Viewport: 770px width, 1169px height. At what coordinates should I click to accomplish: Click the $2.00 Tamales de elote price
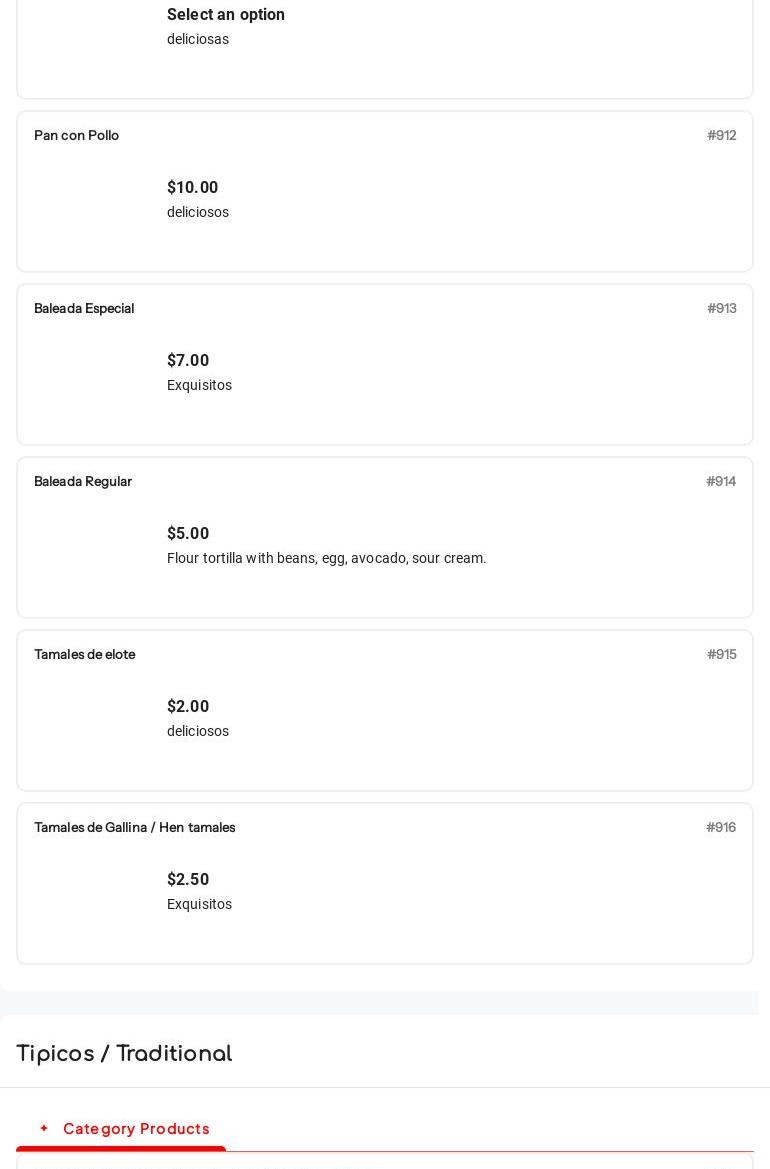click(x=188, y=707)
